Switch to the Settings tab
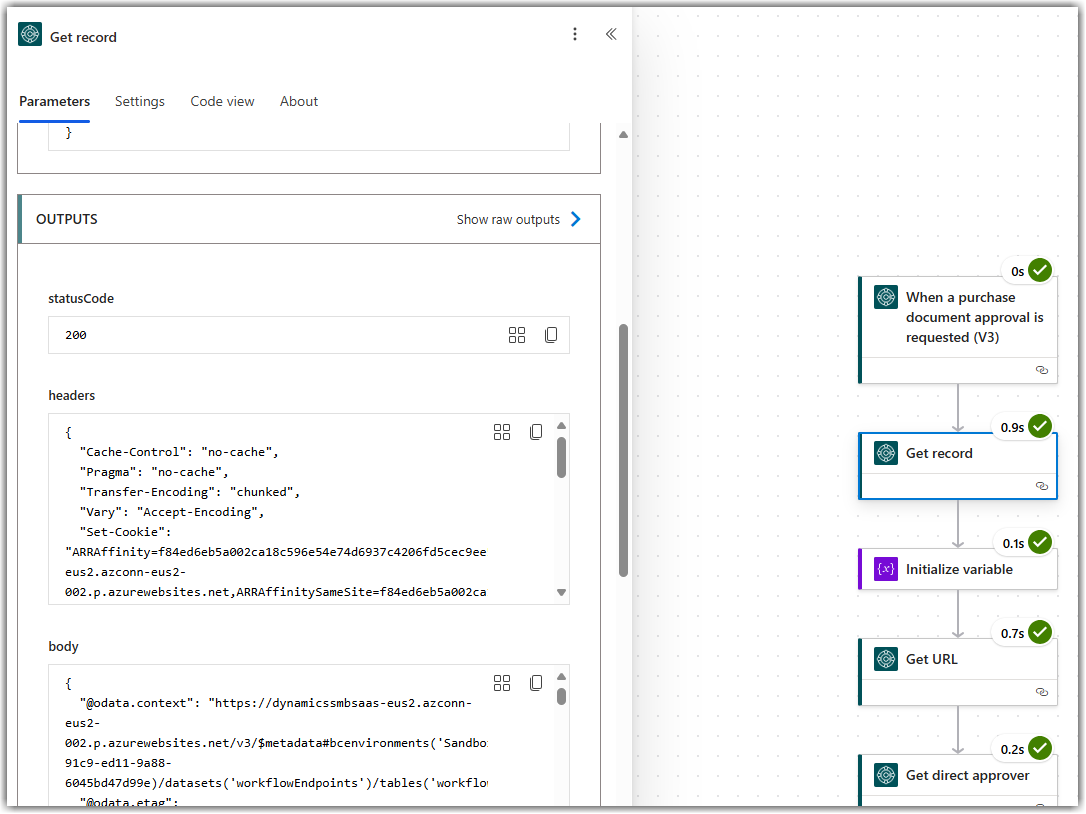Screen dimensions: 1086x814 [x=139, y=101]
